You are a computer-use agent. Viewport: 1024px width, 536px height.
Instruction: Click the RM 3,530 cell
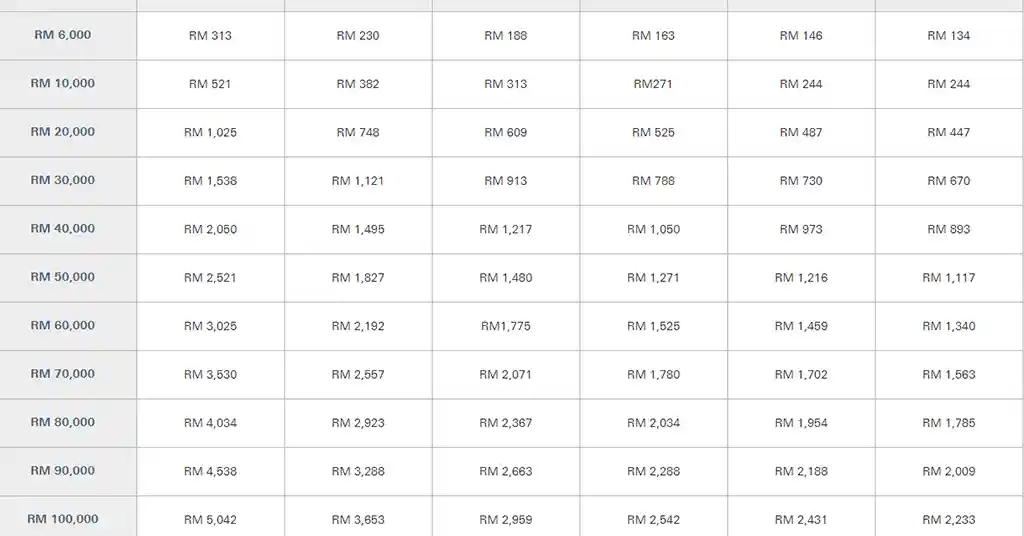pyautogui.click(x=210, y=375)
